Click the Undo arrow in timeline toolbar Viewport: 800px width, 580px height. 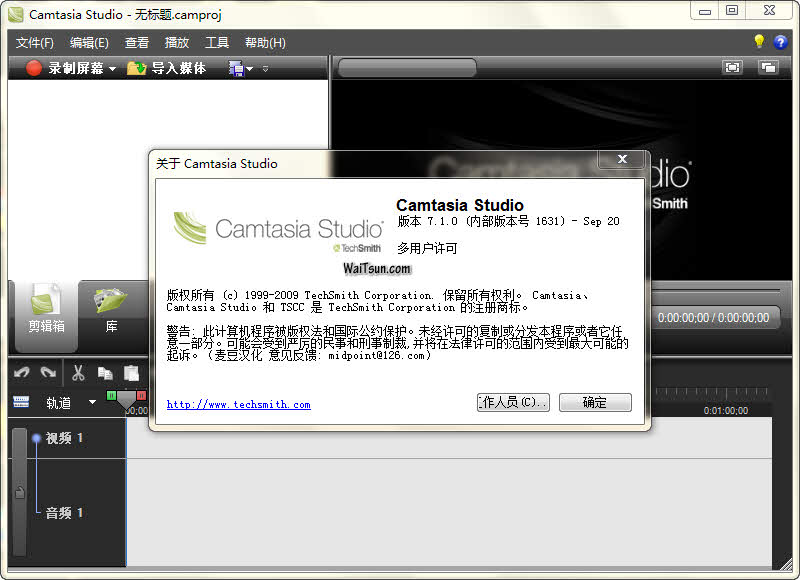point(21,373)
